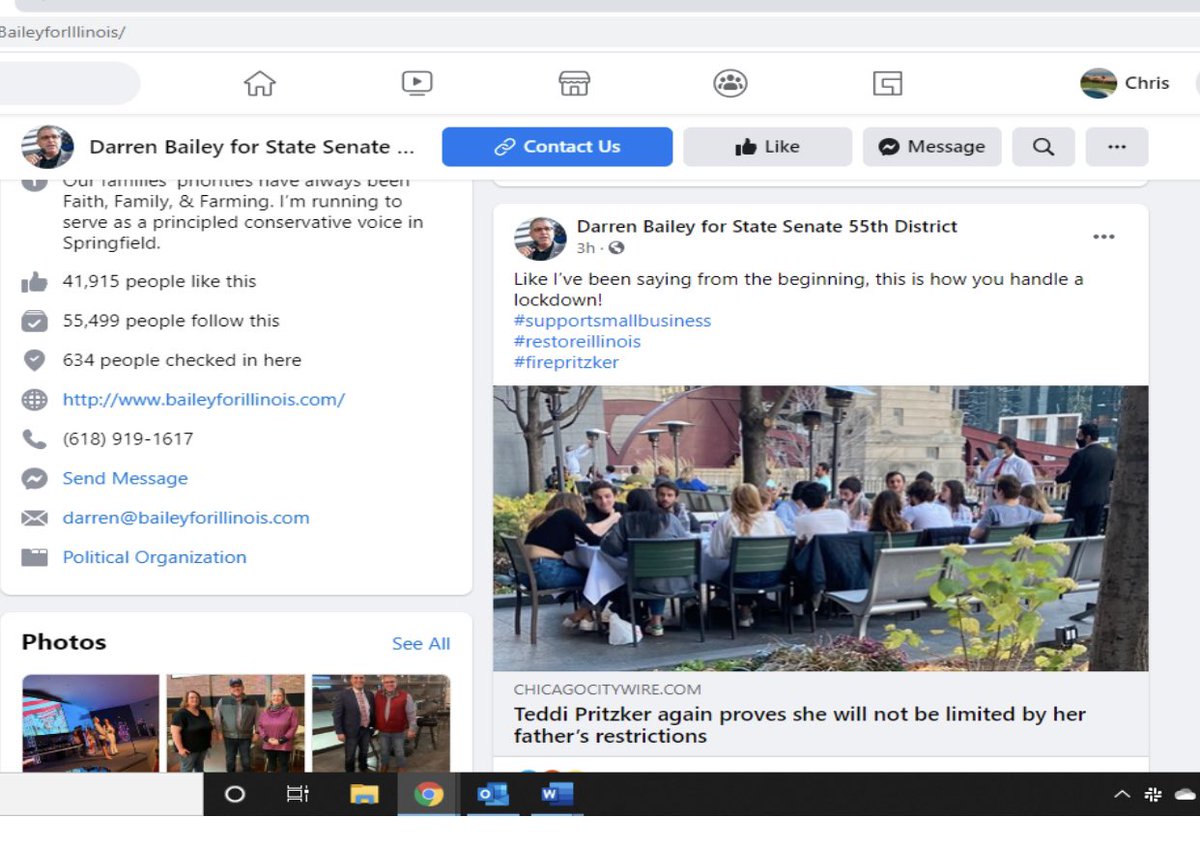Go to Facebook Home icon
This screenshot has height=845, width=1200.
click(260, 83)
